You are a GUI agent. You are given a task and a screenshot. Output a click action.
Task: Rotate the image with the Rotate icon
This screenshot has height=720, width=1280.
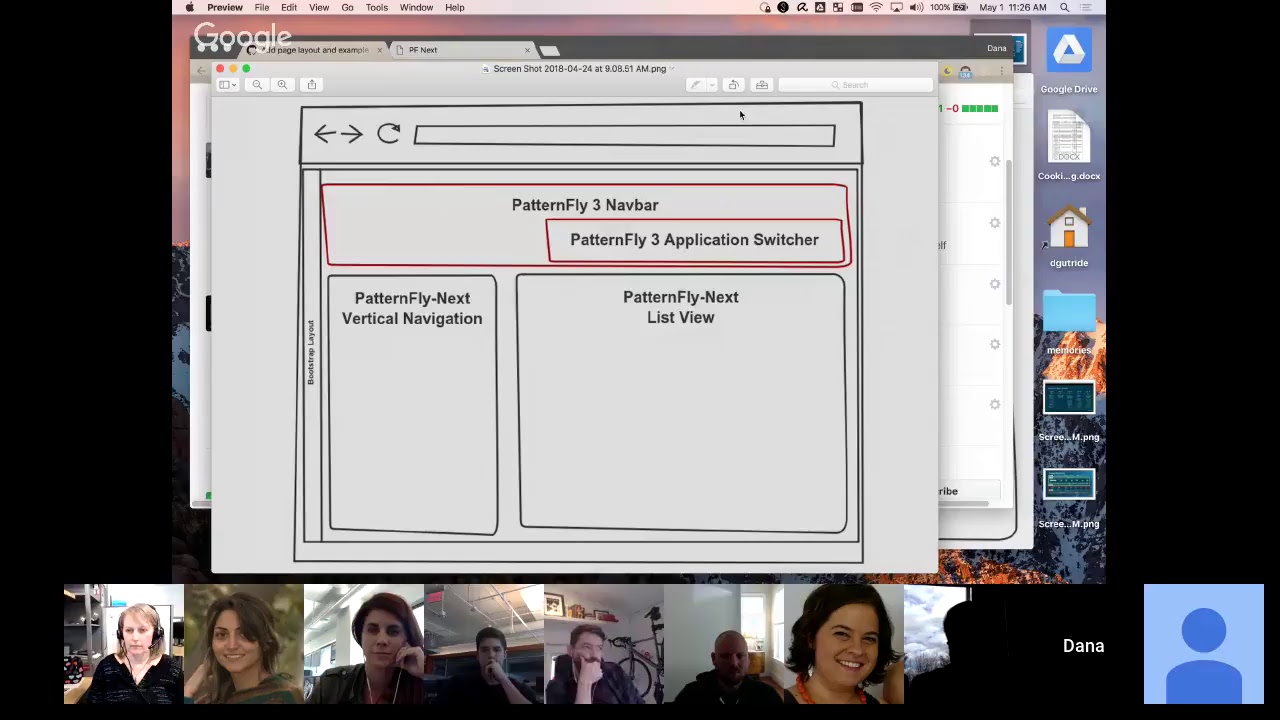pyautogui.click(x=733, y=85)
